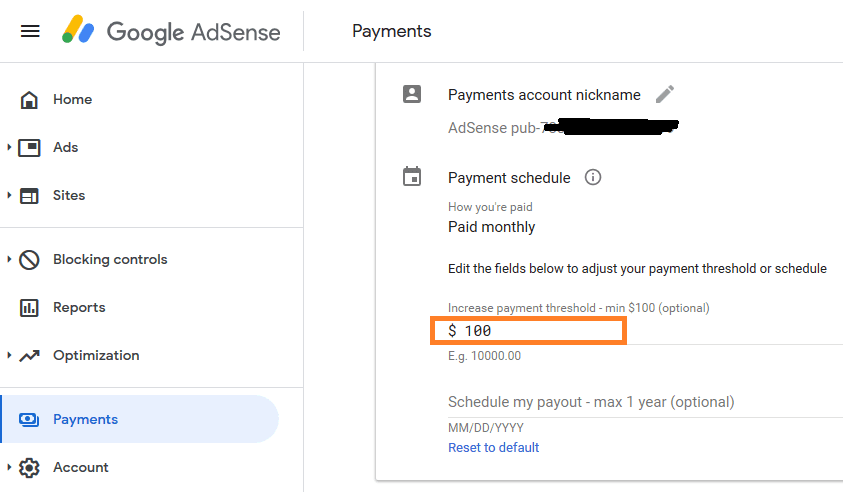Expand the Ads menu arrow
The width and height of the screenshot is (843, 492).
pos(9,147)
